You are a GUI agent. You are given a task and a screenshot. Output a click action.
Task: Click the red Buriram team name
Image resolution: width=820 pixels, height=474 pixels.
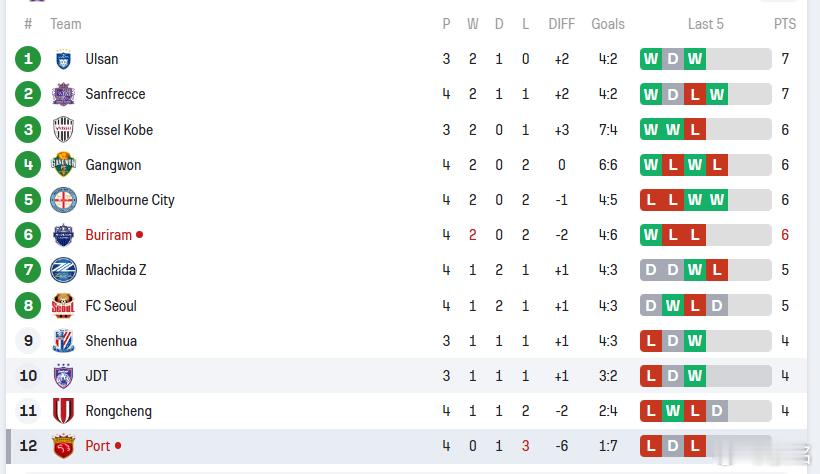click(109, 235)
